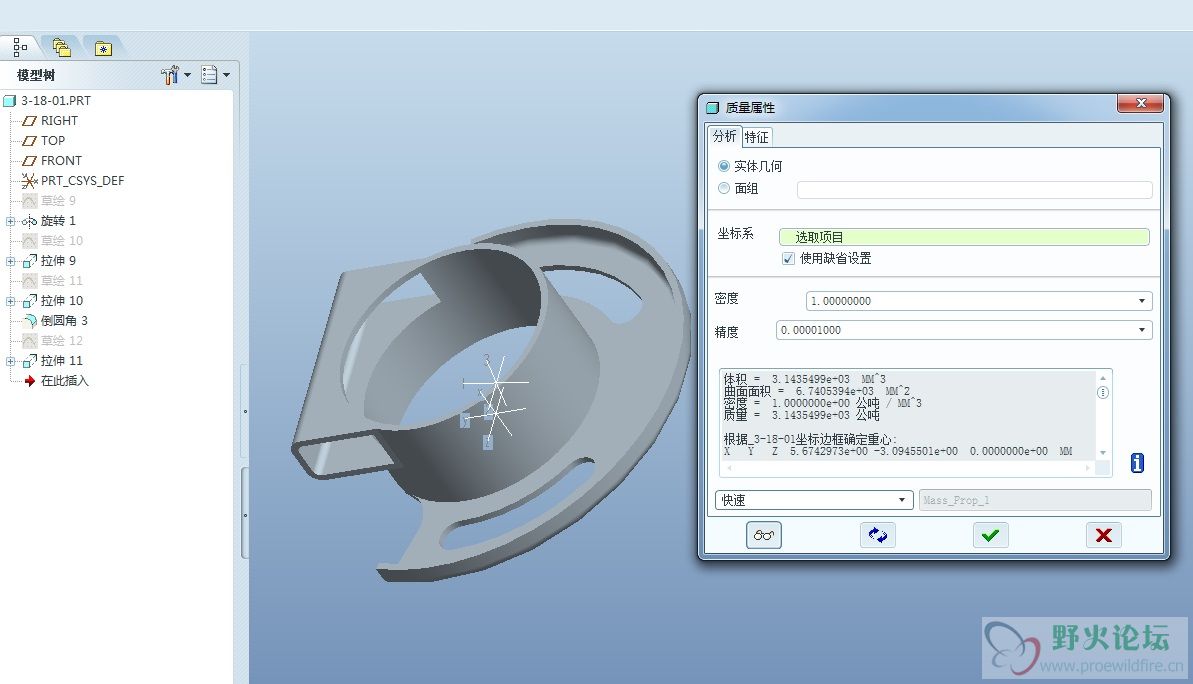Select PRT_CSYS_DEF coordinate system
Screen dimensions: 1193x684
pos(82,180)
